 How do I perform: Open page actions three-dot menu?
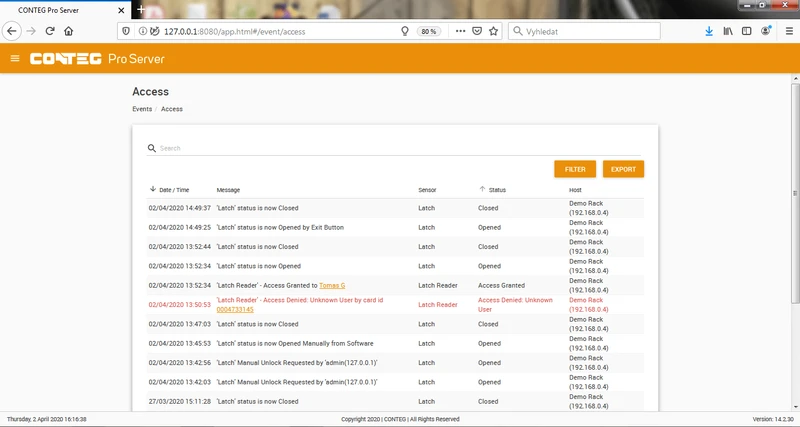[x=460, y=31]
